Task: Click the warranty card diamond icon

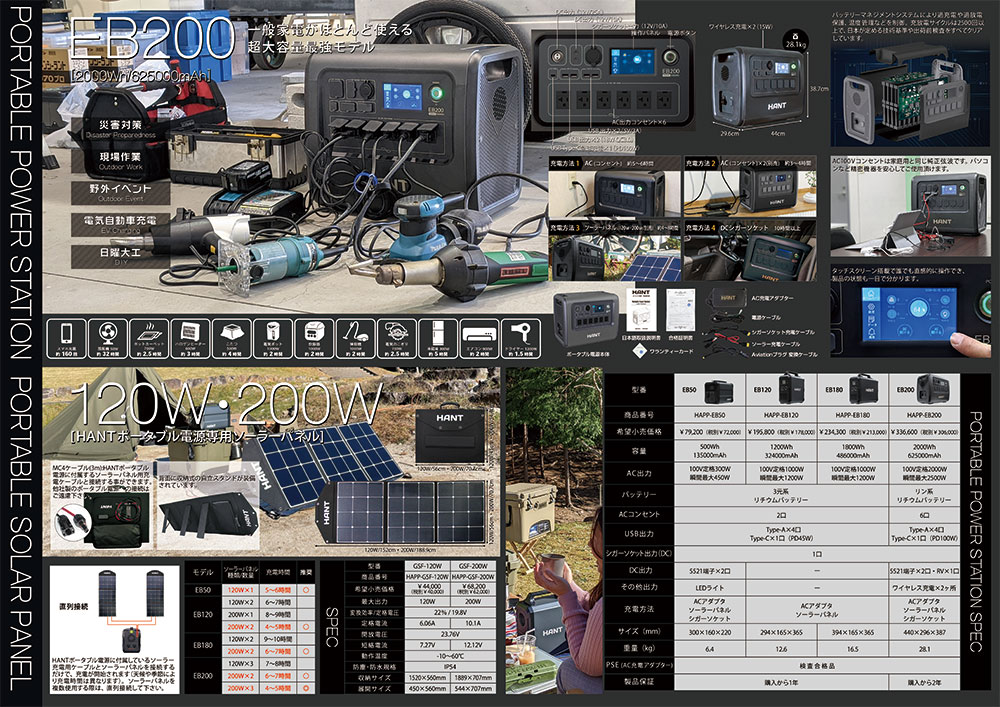Action: 639,350
